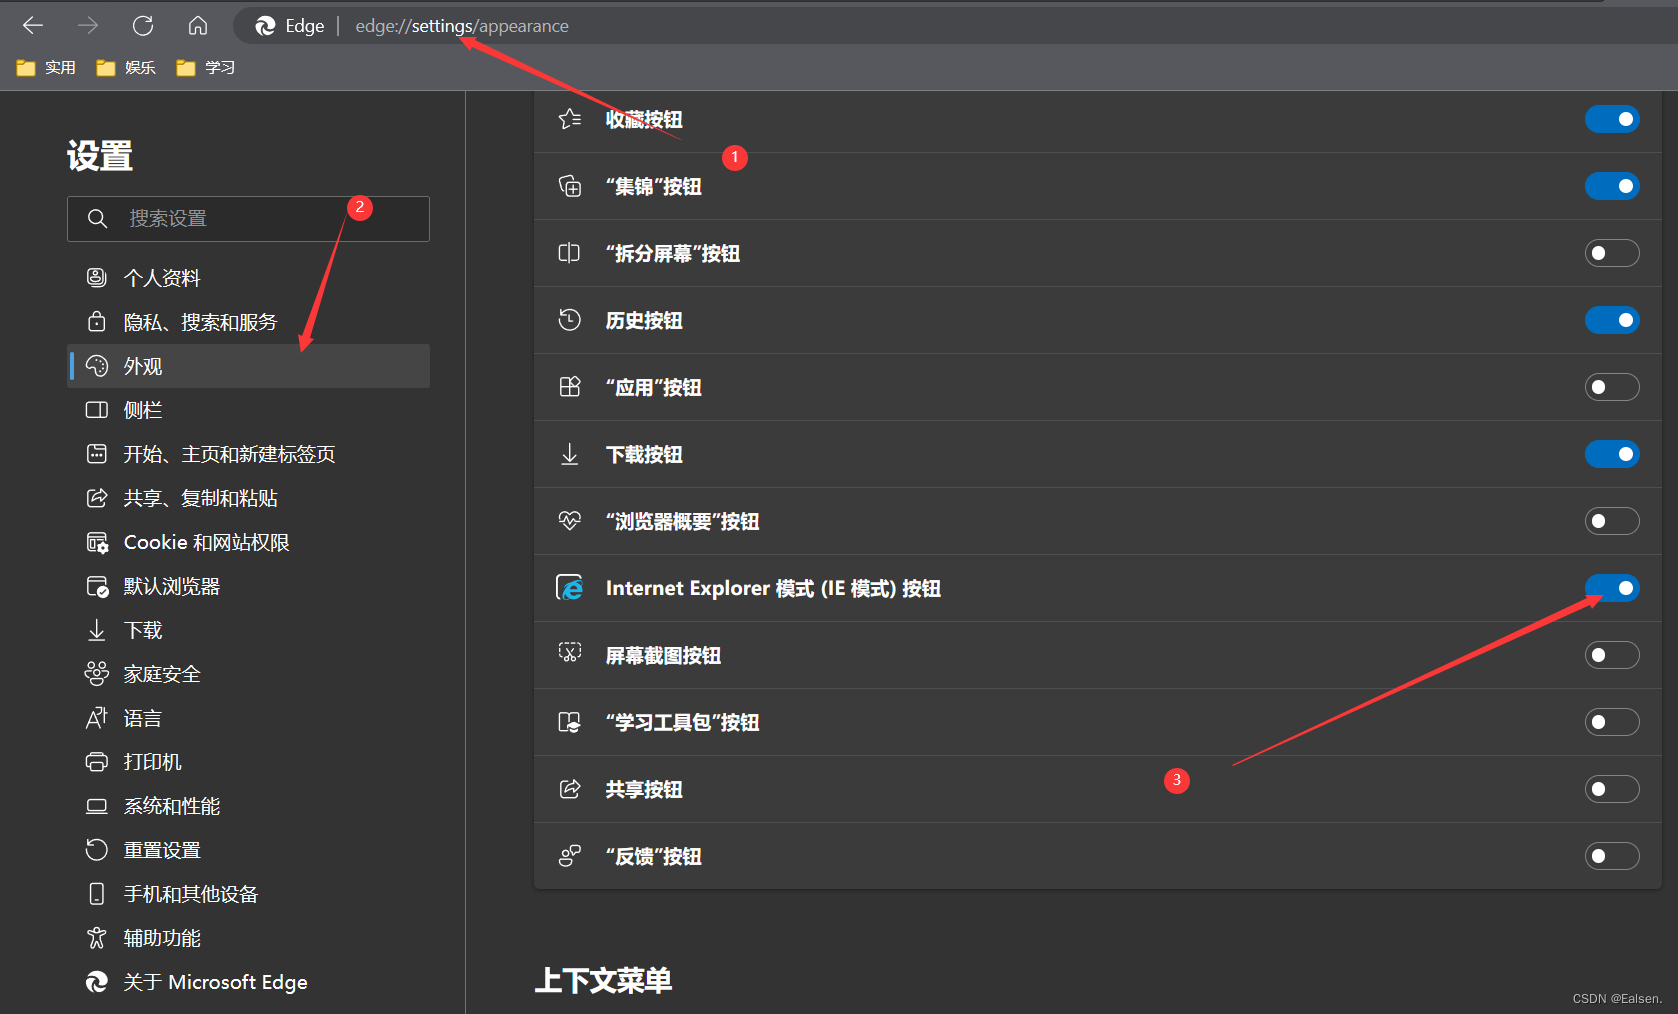1678x1014 pixels.
Task: Click the 应用 apps grid icon
Action: tap(570, 387)
